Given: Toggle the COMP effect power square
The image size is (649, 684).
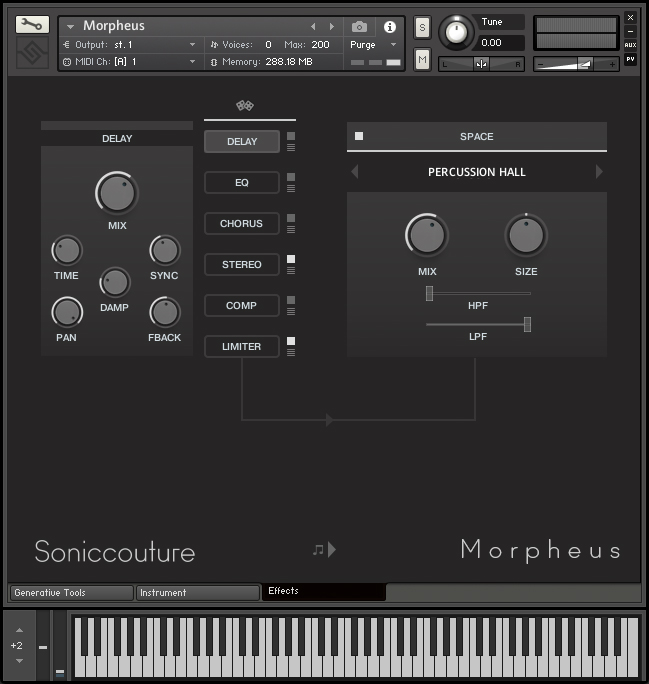Looking at the screenshot, I should 291,300.
